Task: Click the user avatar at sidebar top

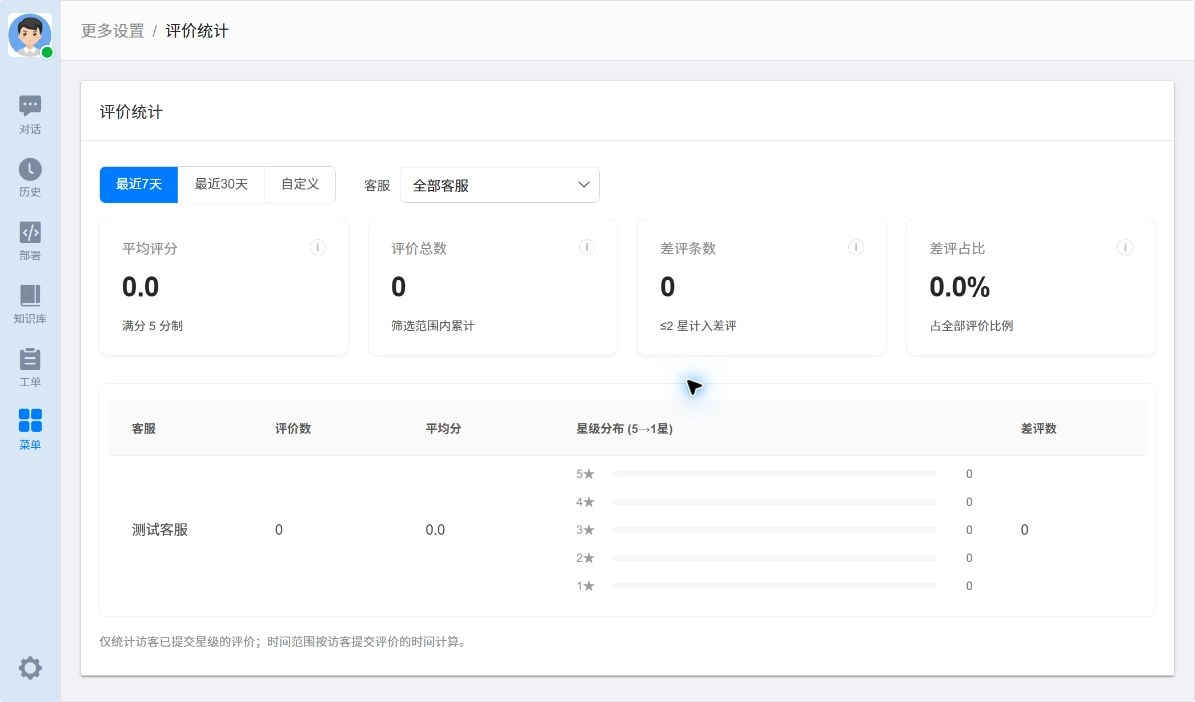Action: pos(30,34)
